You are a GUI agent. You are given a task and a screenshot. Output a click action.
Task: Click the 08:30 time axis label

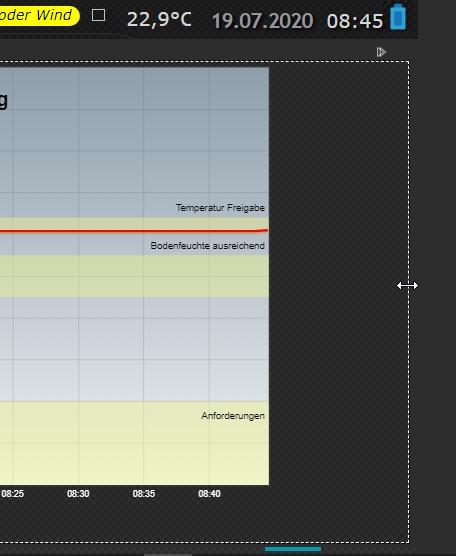click(78, 494)
